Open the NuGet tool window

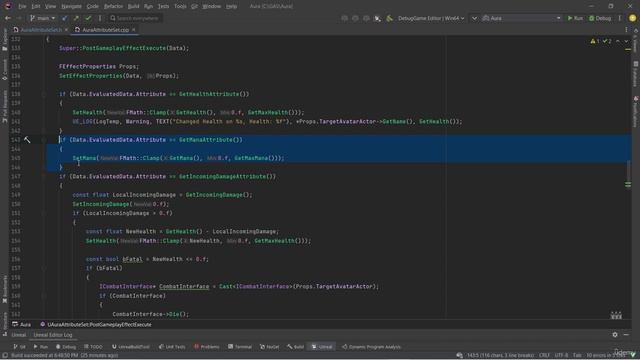[269, 347]
